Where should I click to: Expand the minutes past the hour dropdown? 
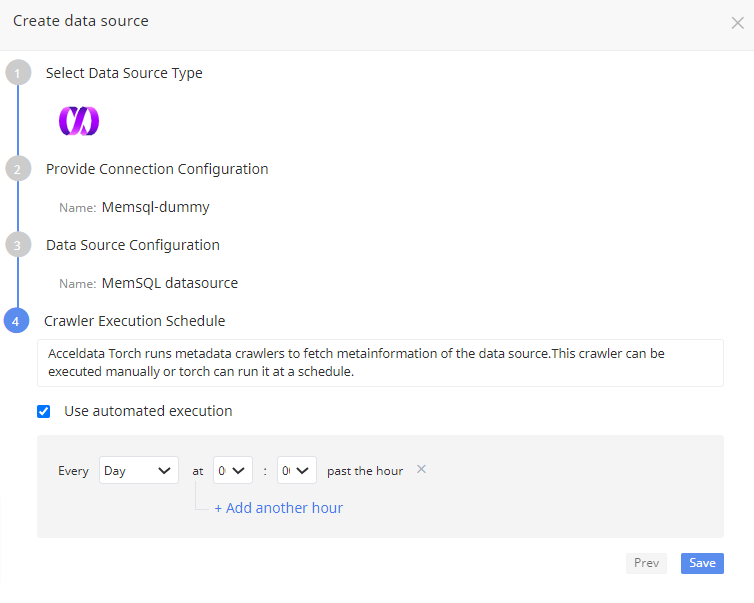(296, 470)
